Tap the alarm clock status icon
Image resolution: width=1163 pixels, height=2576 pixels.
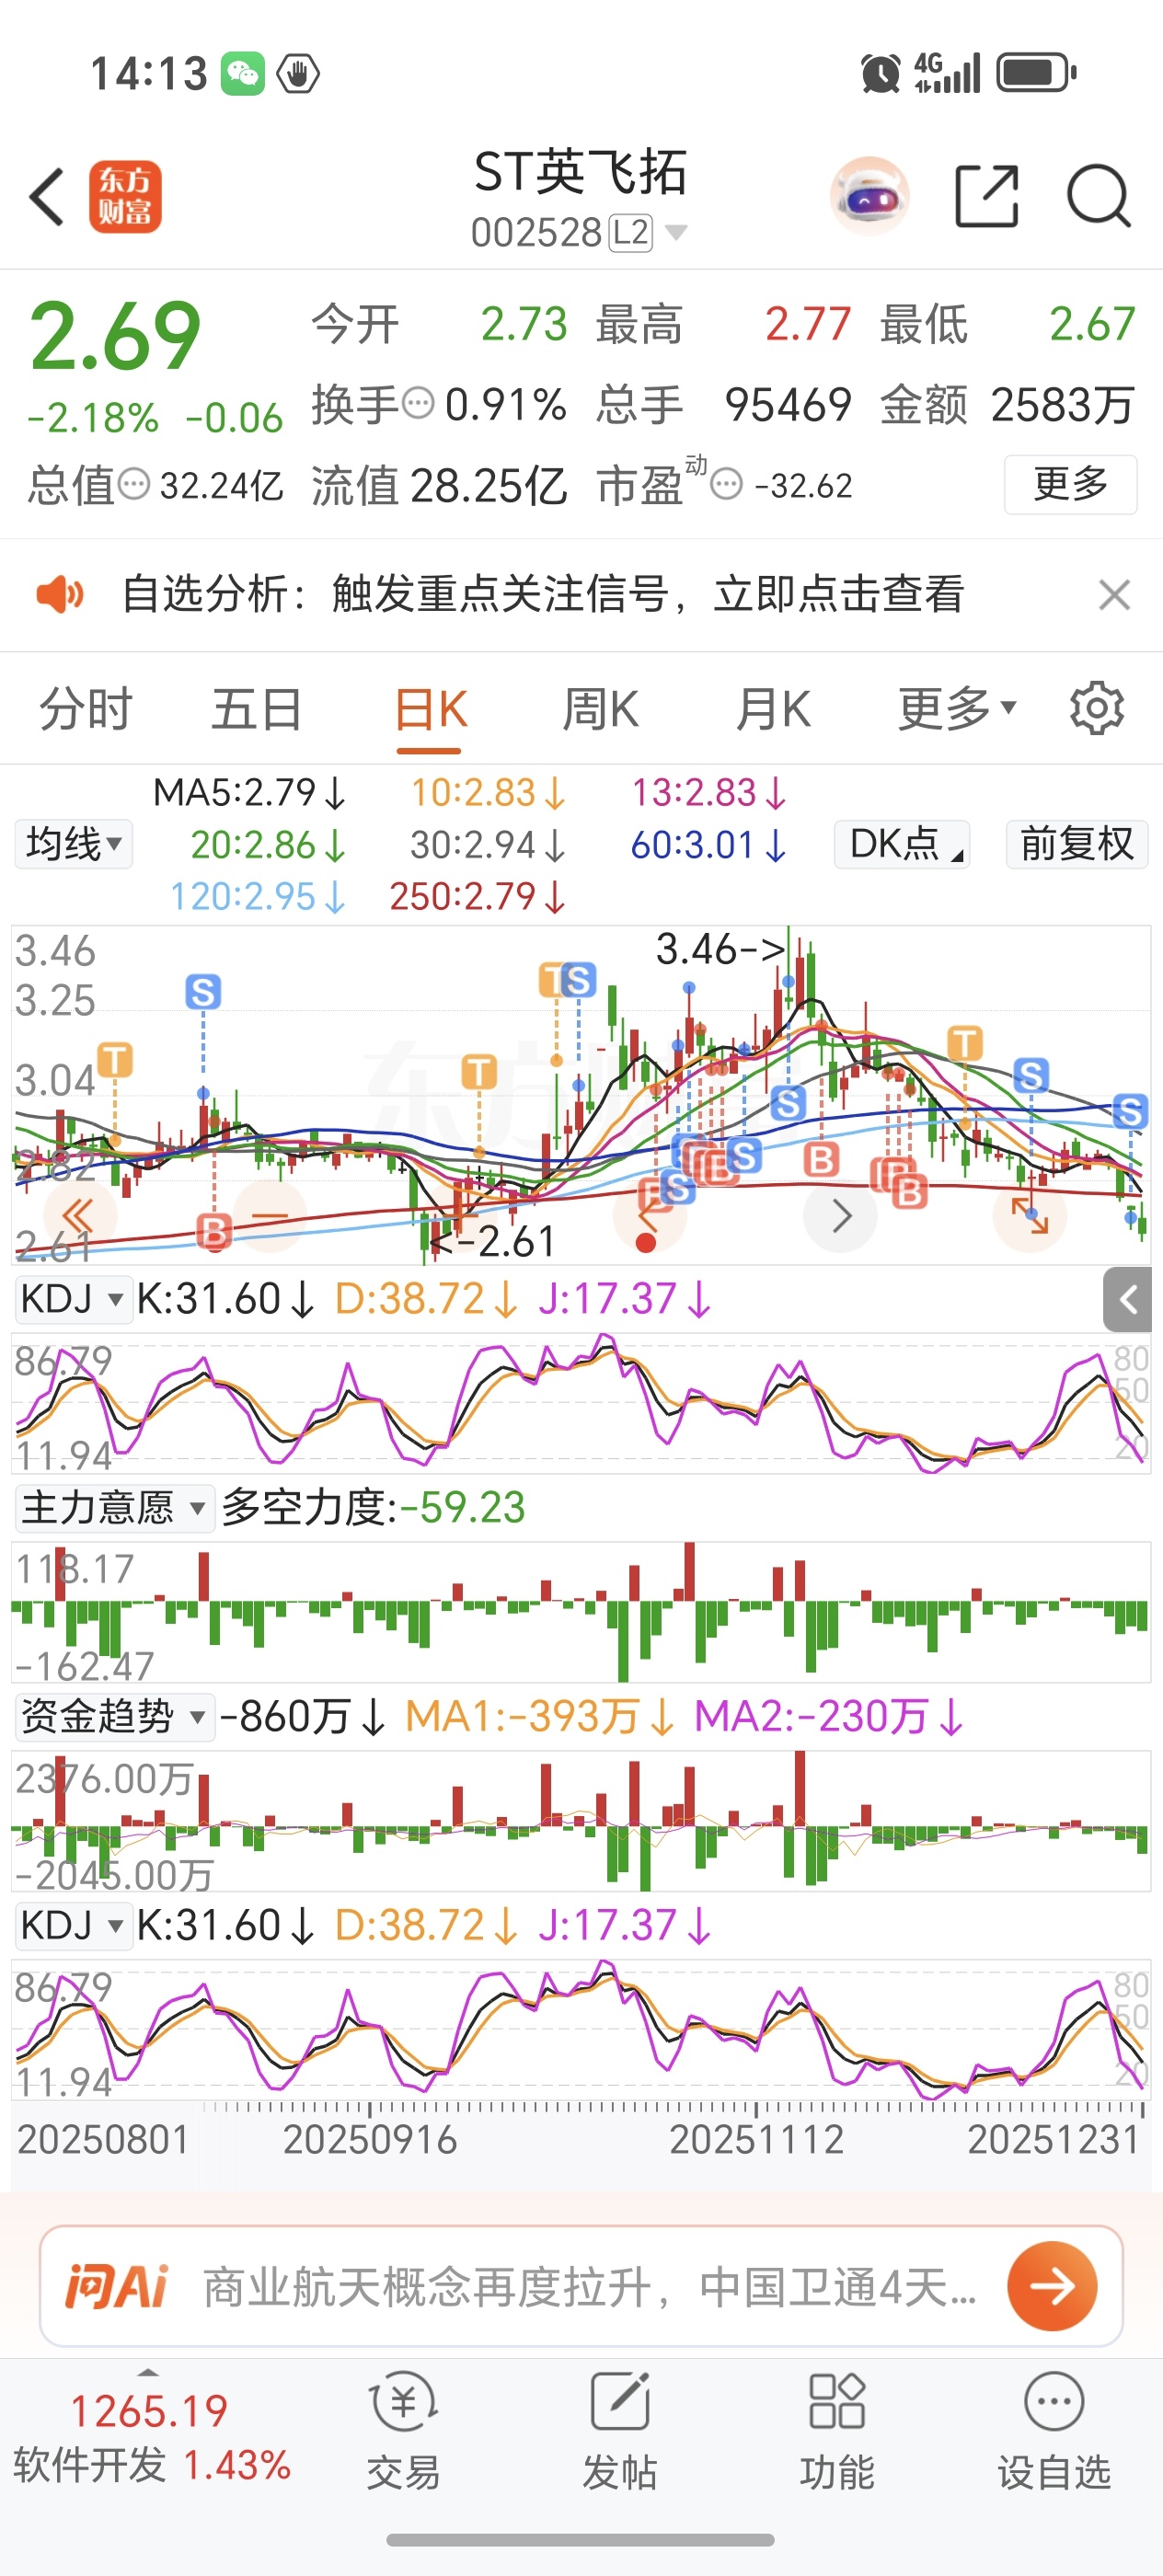880,74
